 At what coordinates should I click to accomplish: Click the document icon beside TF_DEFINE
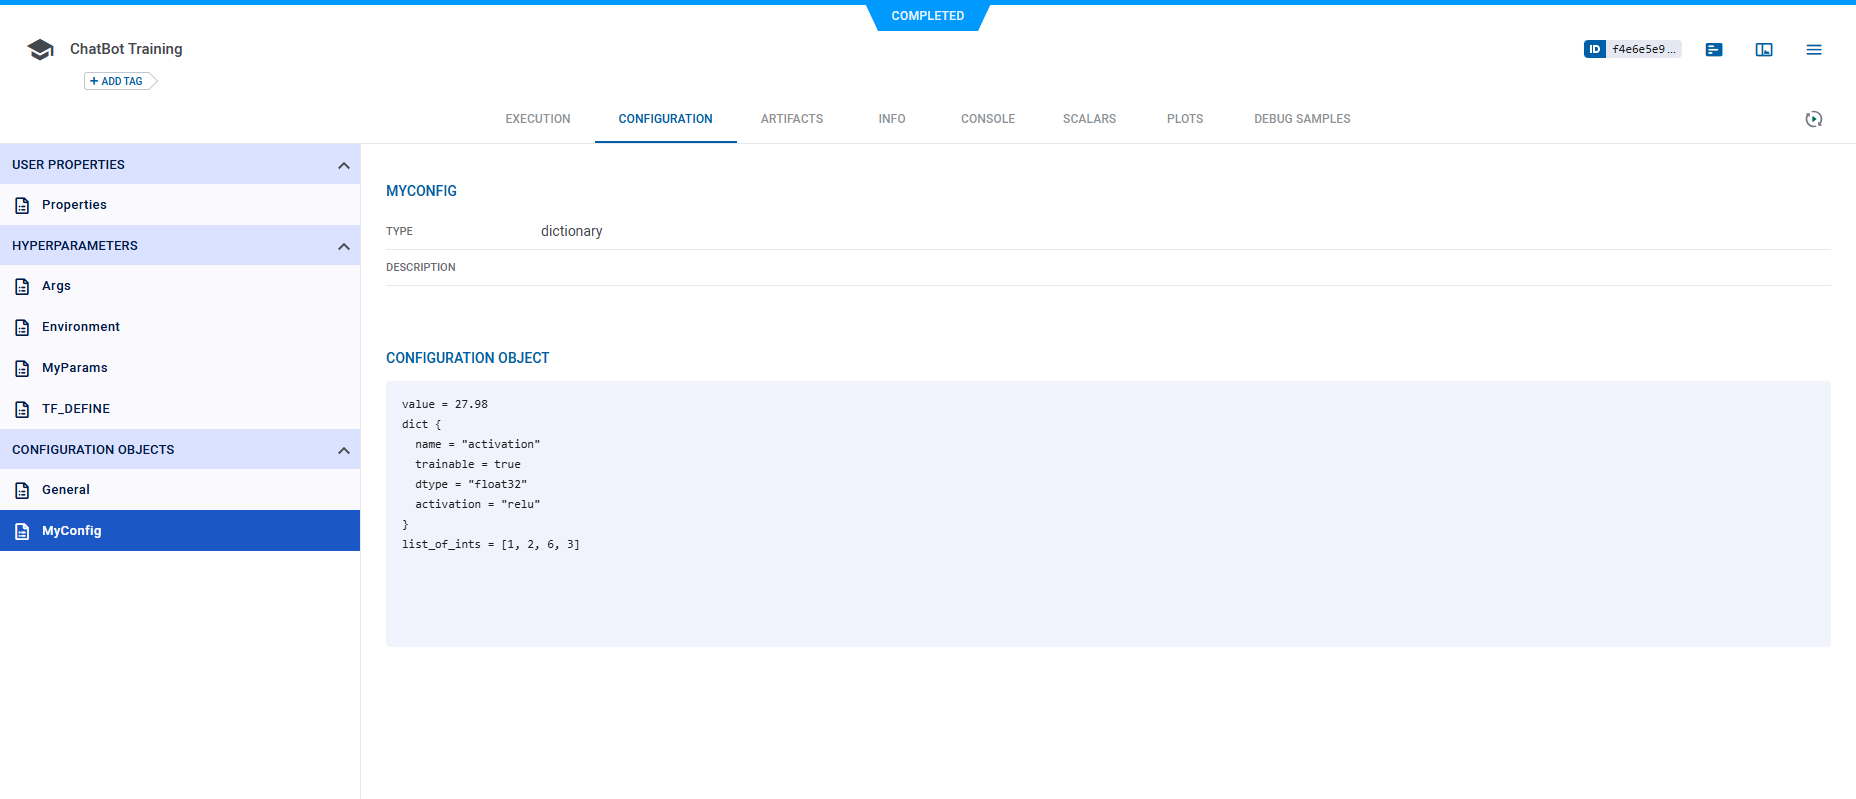pos(22,409)
